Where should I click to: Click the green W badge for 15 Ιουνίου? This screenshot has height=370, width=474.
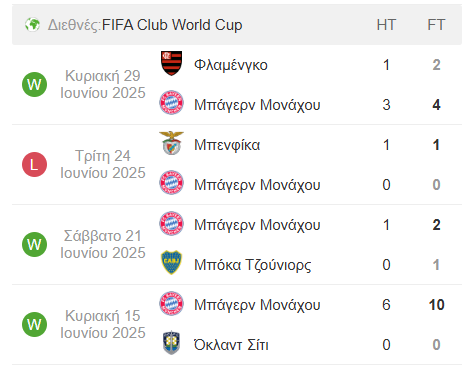34,324
